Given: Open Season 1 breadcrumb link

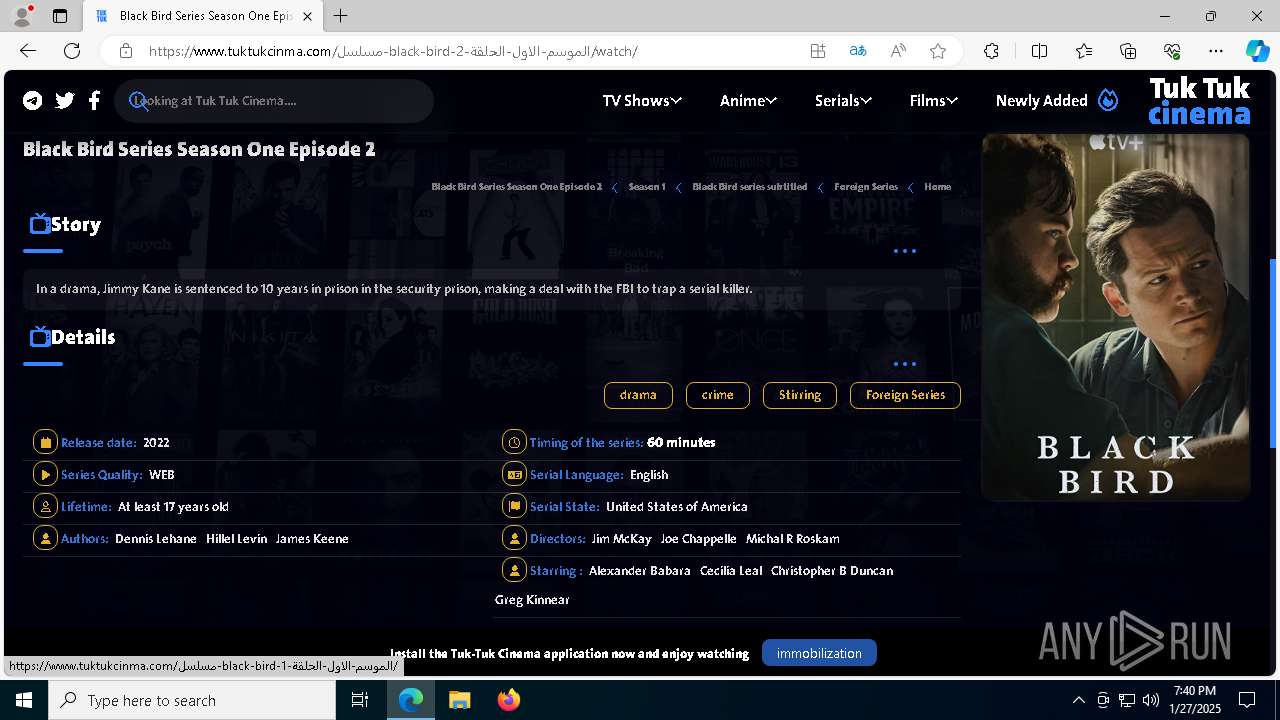Looking at the screenshot, I should 647,187.
